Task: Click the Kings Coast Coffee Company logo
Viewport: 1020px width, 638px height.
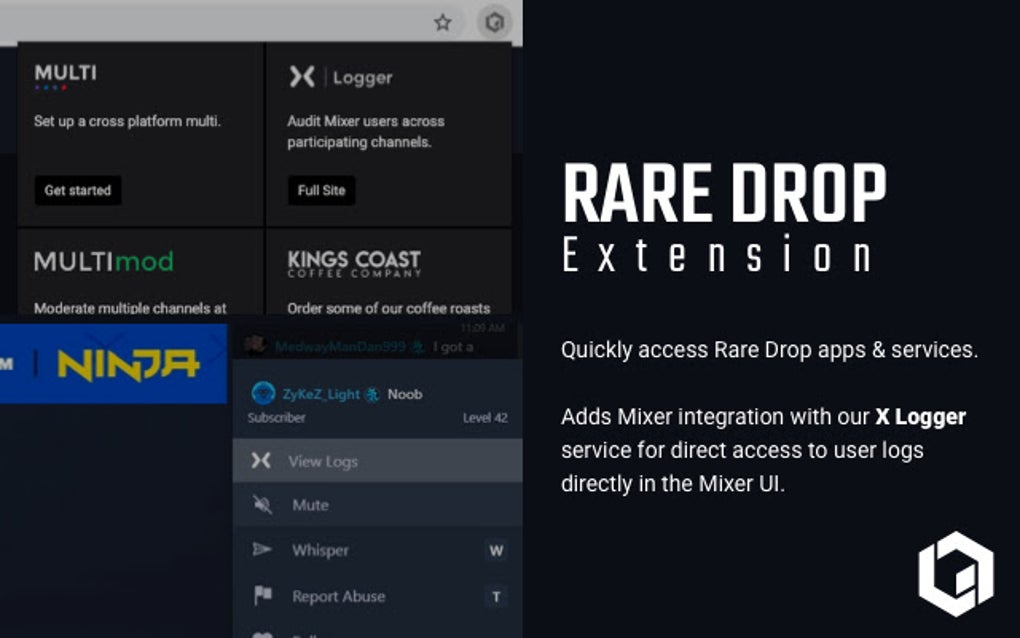Action: click(x=354, y=263)
